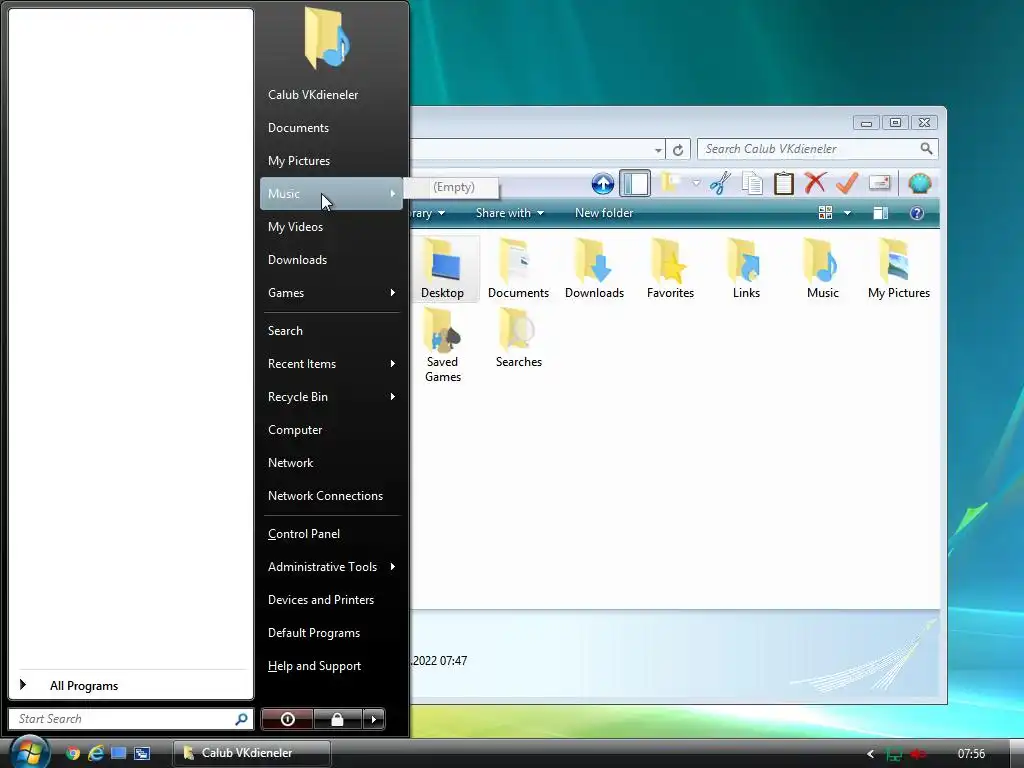Open the view options dropdown arrow
Image resolution: width=1024 pixels, height=768 pixels.
click(847, 213)
